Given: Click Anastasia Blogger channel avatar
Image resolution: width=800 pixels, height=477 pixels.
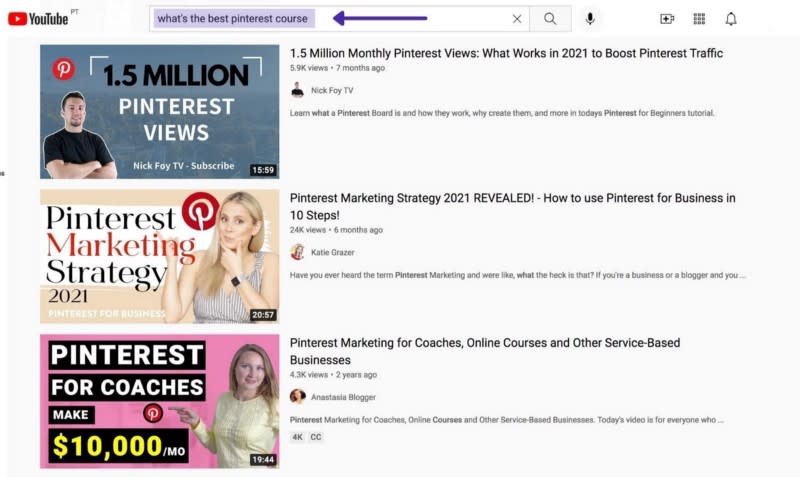Looking at the screenshot, I should (297, 396).
